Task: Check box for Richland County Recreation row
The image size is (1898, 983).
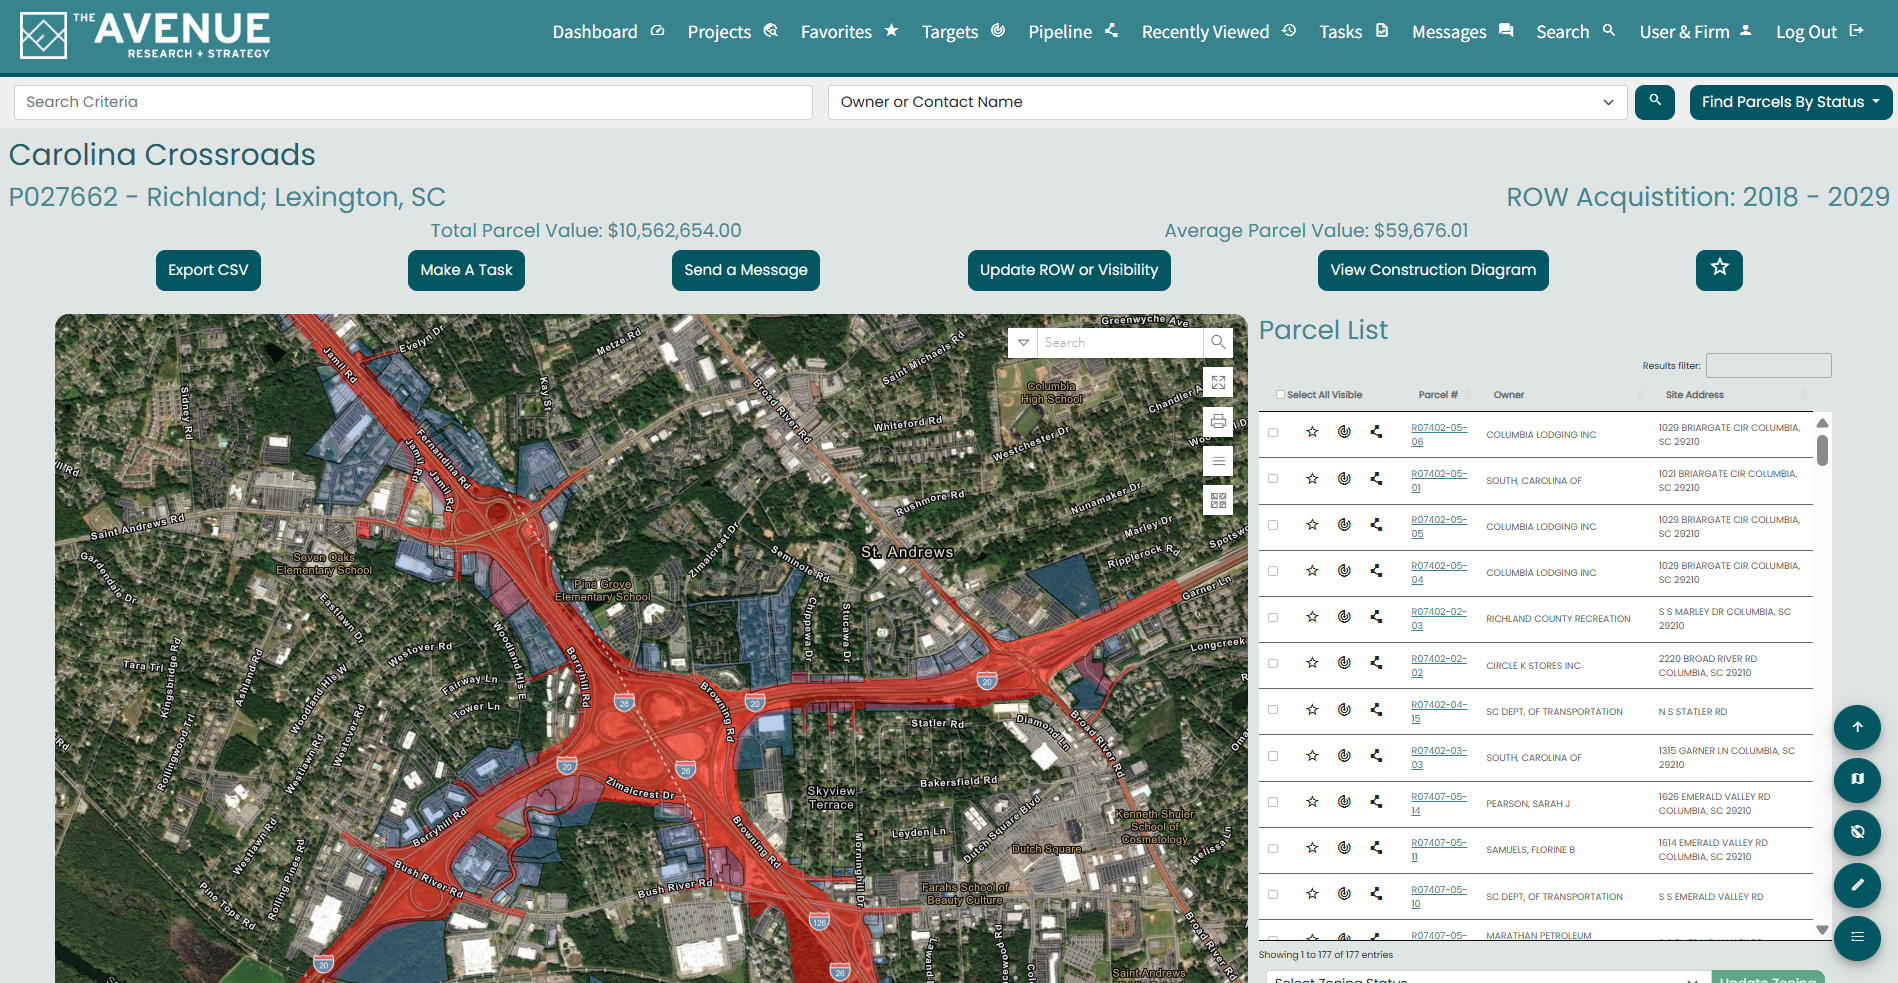Action: pos(1273,617)
